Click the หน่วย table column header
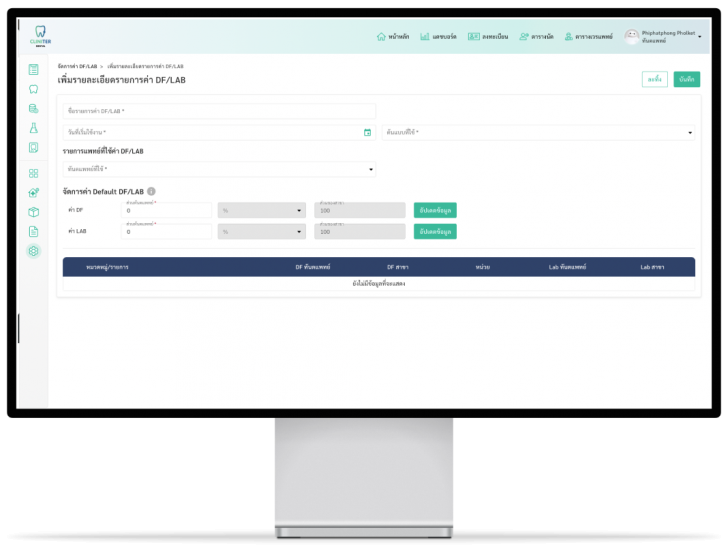728x551 pixels. [x=483, y=267]
